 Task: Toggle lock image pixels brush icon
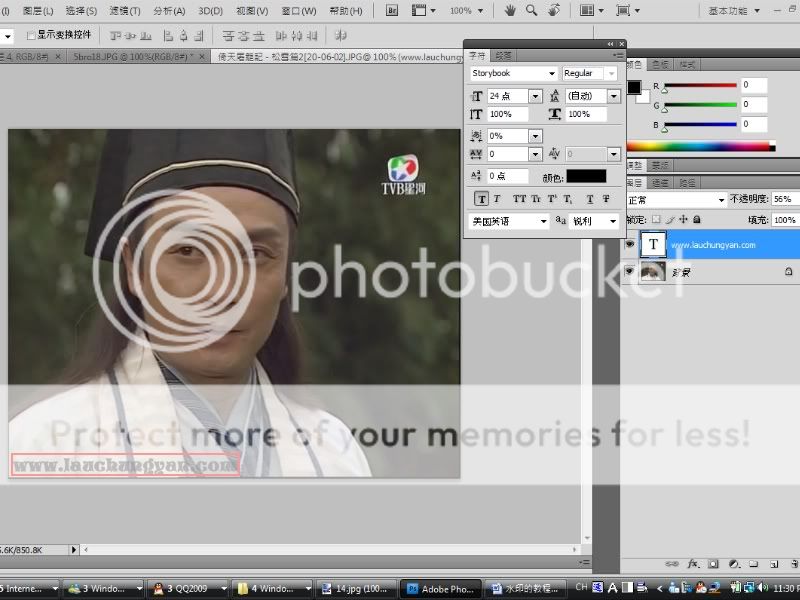tap(670, 220)
